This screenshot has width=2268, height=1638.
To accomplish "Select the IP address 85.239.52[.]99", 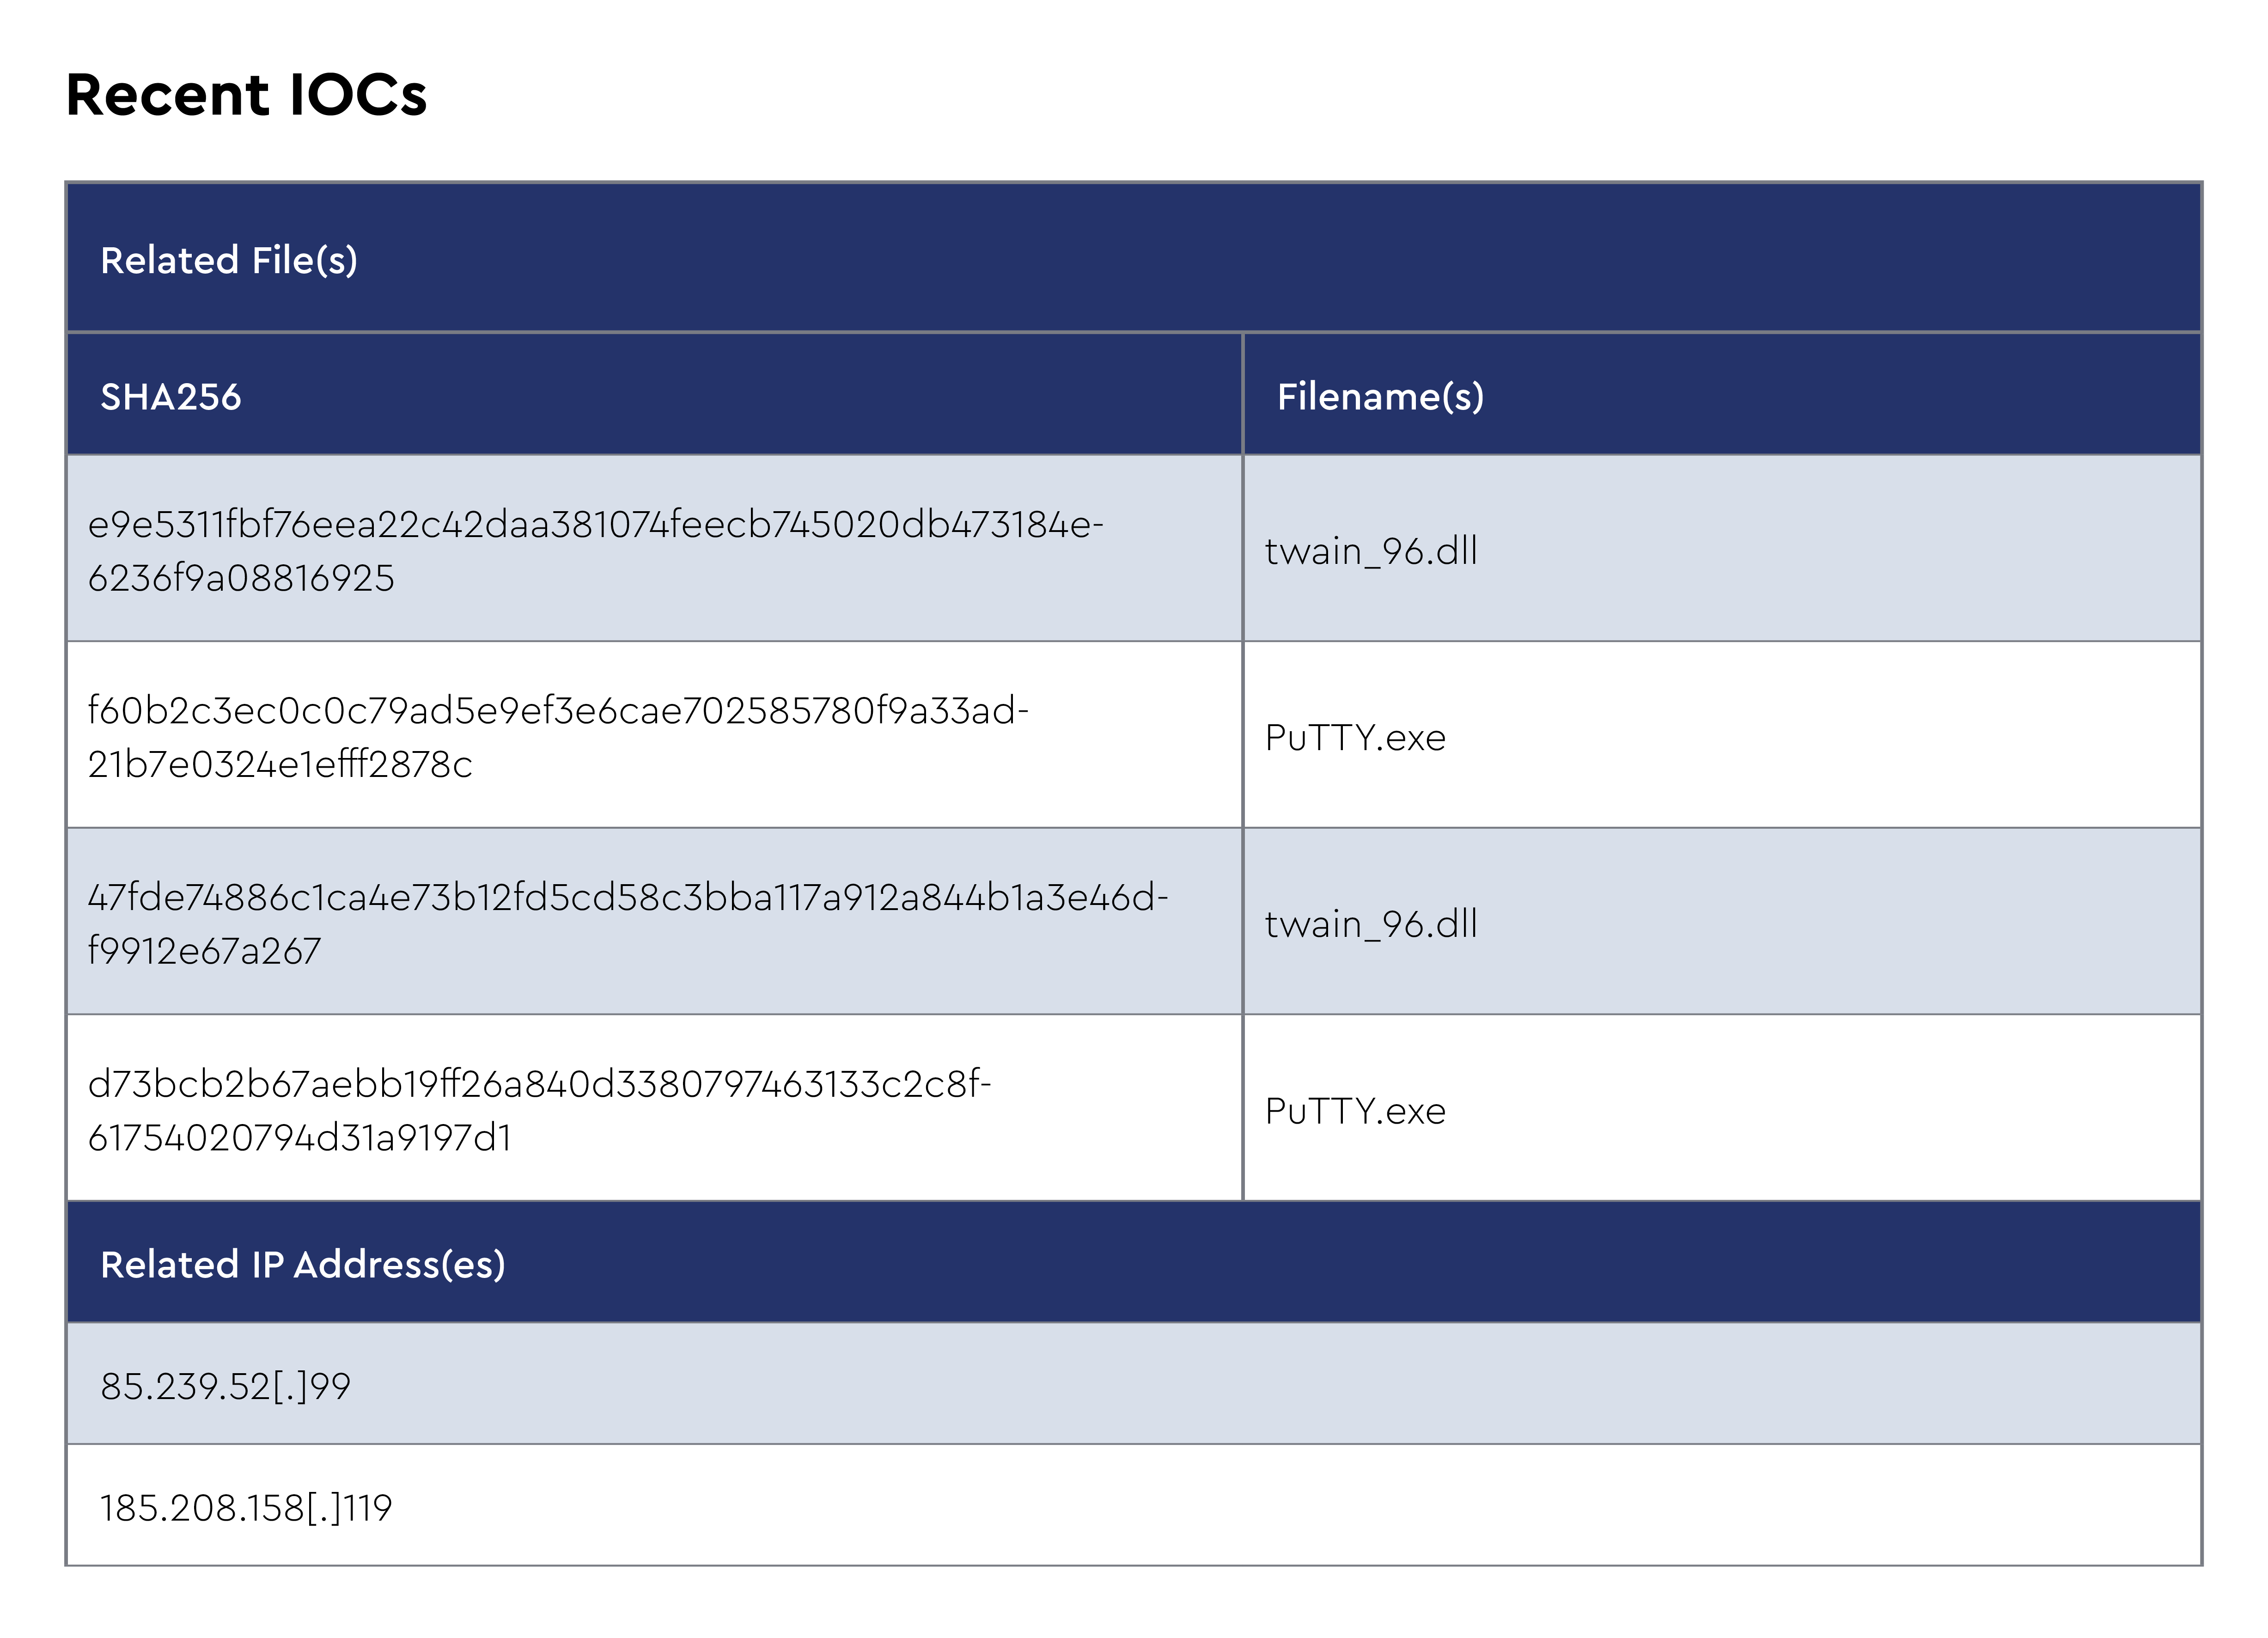I will tap(225, 1386).
